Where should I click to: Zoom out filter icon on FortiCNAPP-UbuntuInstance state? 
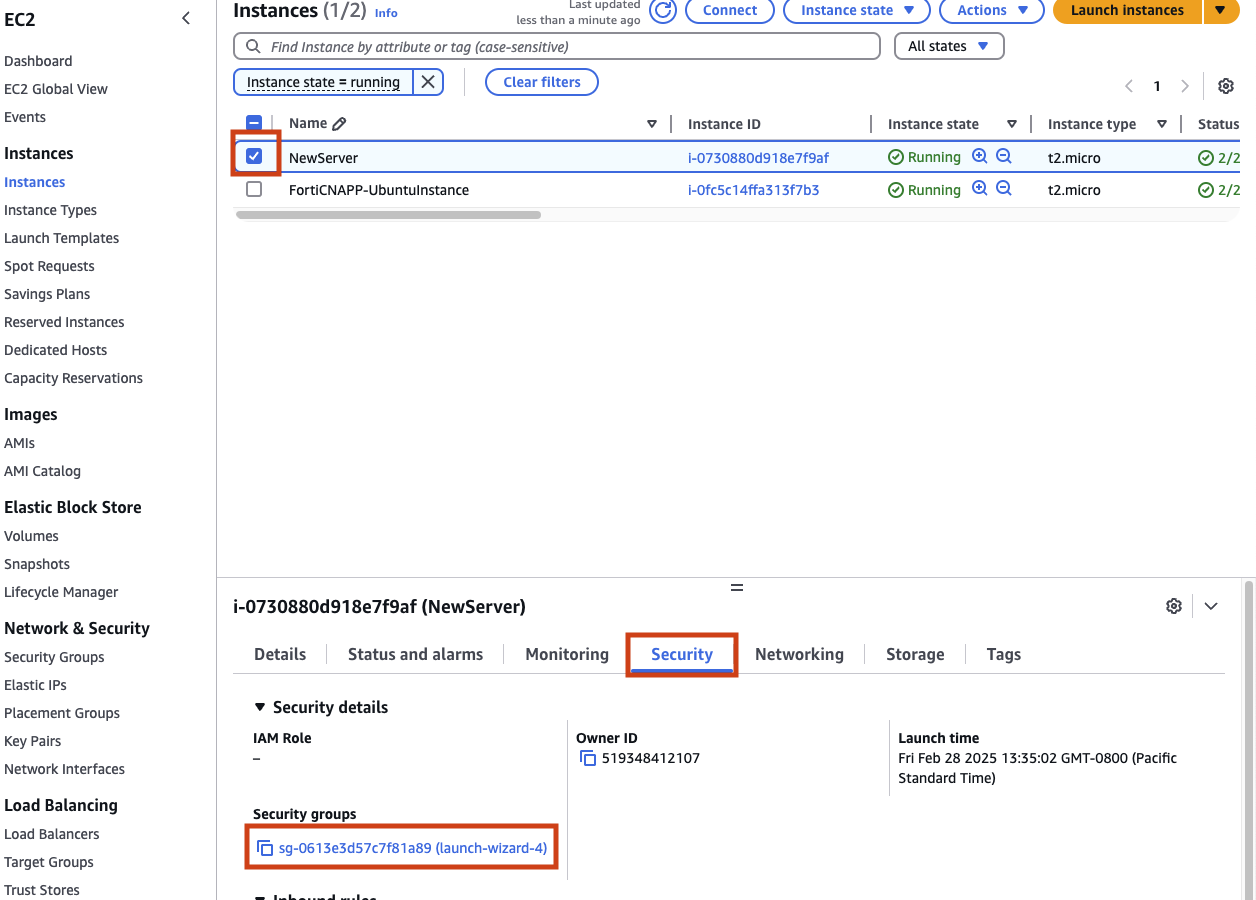(x=1004, y=189)
